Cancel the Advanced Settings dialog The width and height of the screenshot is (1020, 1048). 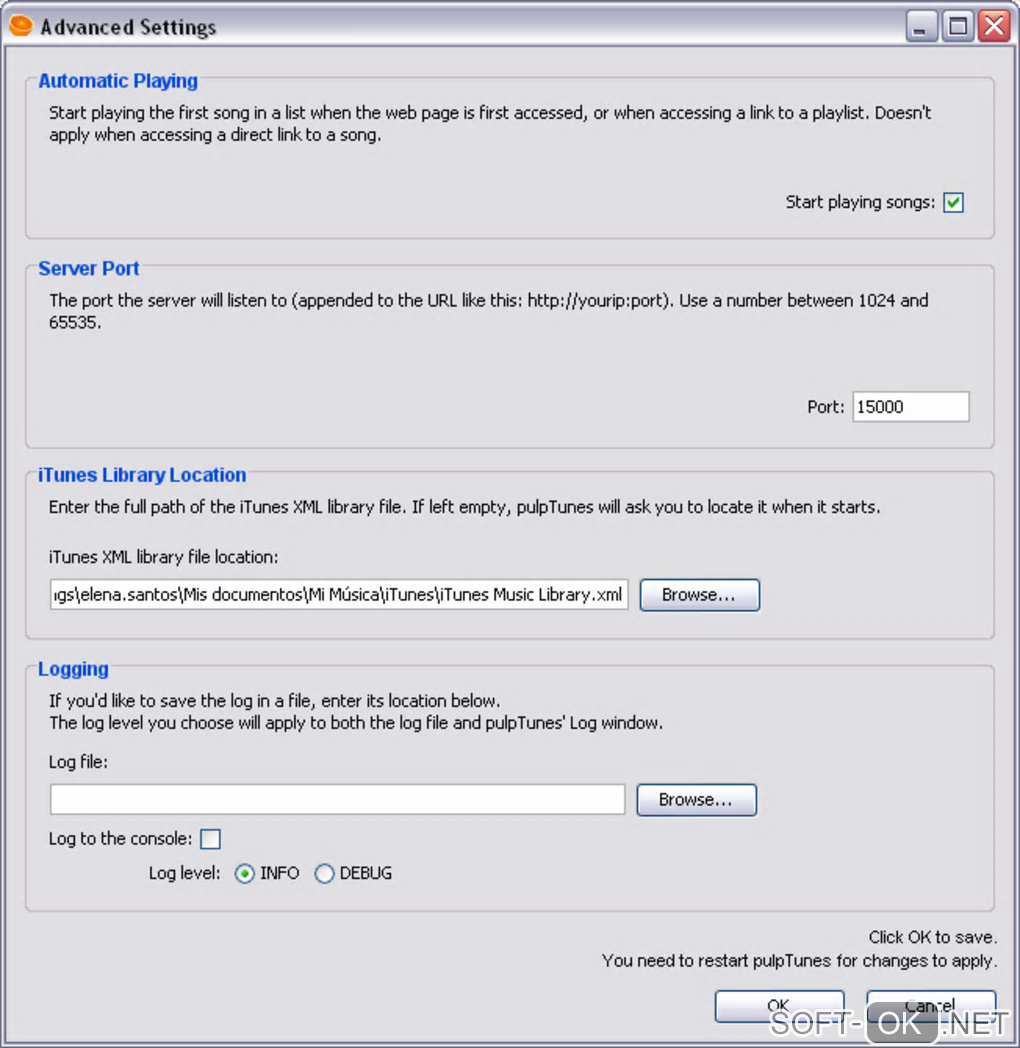pos(931,1006)
